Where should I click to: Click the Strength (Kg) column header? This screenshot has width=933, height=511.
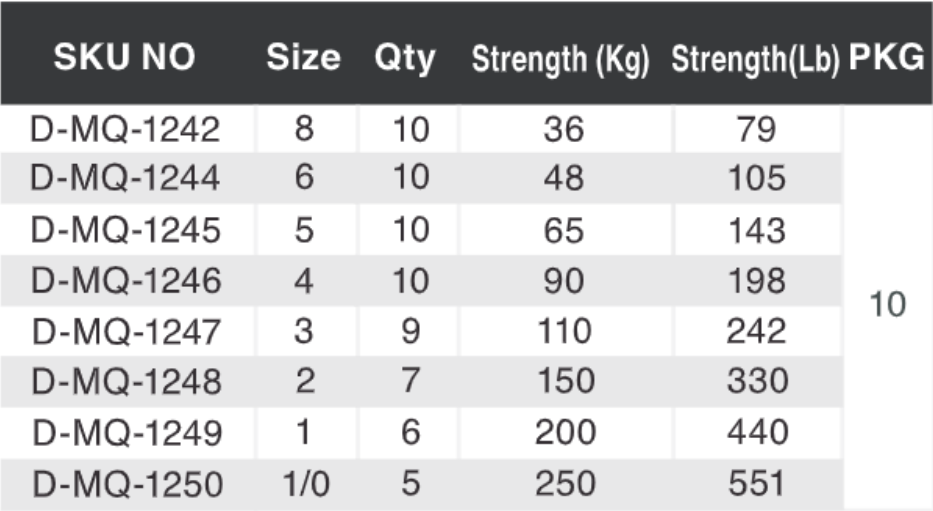561,60
